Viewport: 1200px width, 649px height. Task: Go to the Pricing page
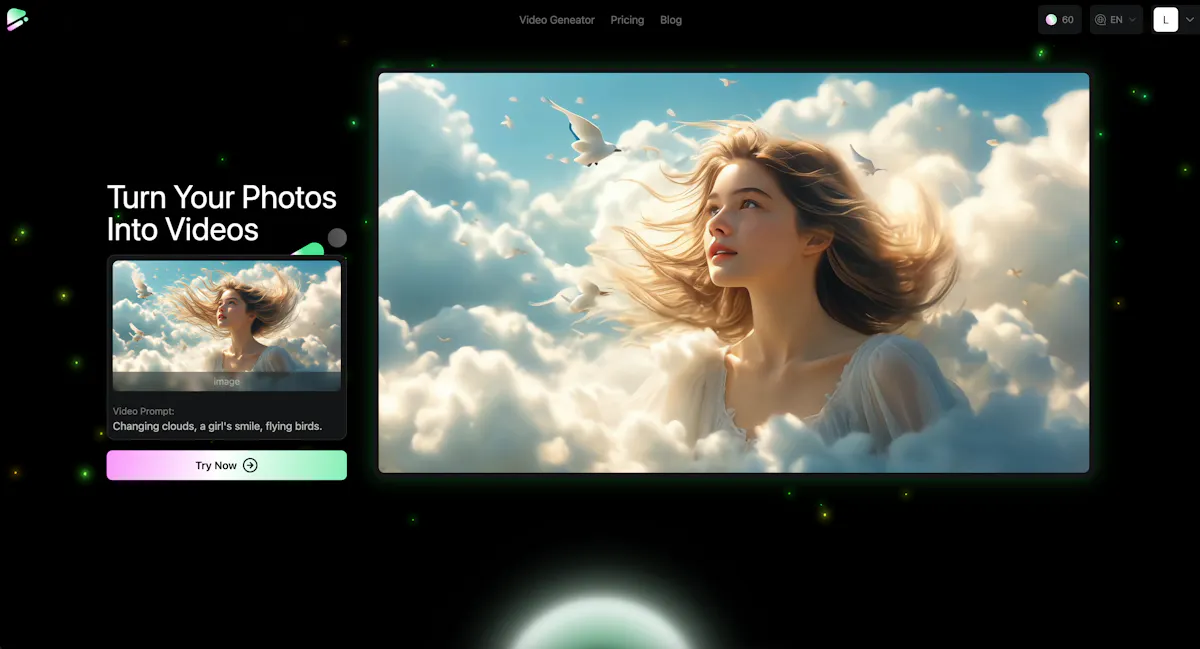[x=627, y=20]
